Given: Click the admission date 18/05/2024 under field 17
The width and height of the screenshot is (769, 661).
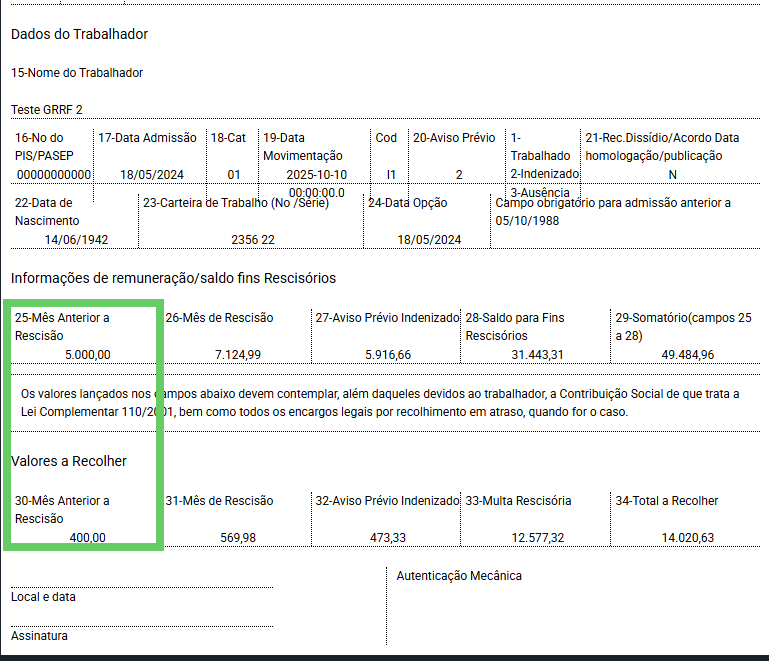Looking at the screenshot, I should (x=152, y=175).
